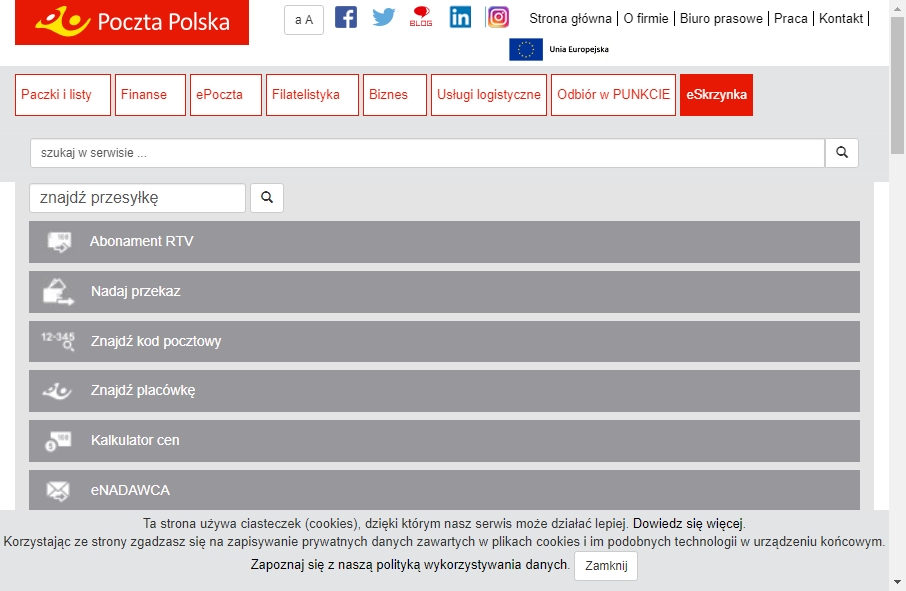Viewport: 906px width, 591px height.
Task: Click the Znajdź placówkę horn icon
Action: point(57,391)
